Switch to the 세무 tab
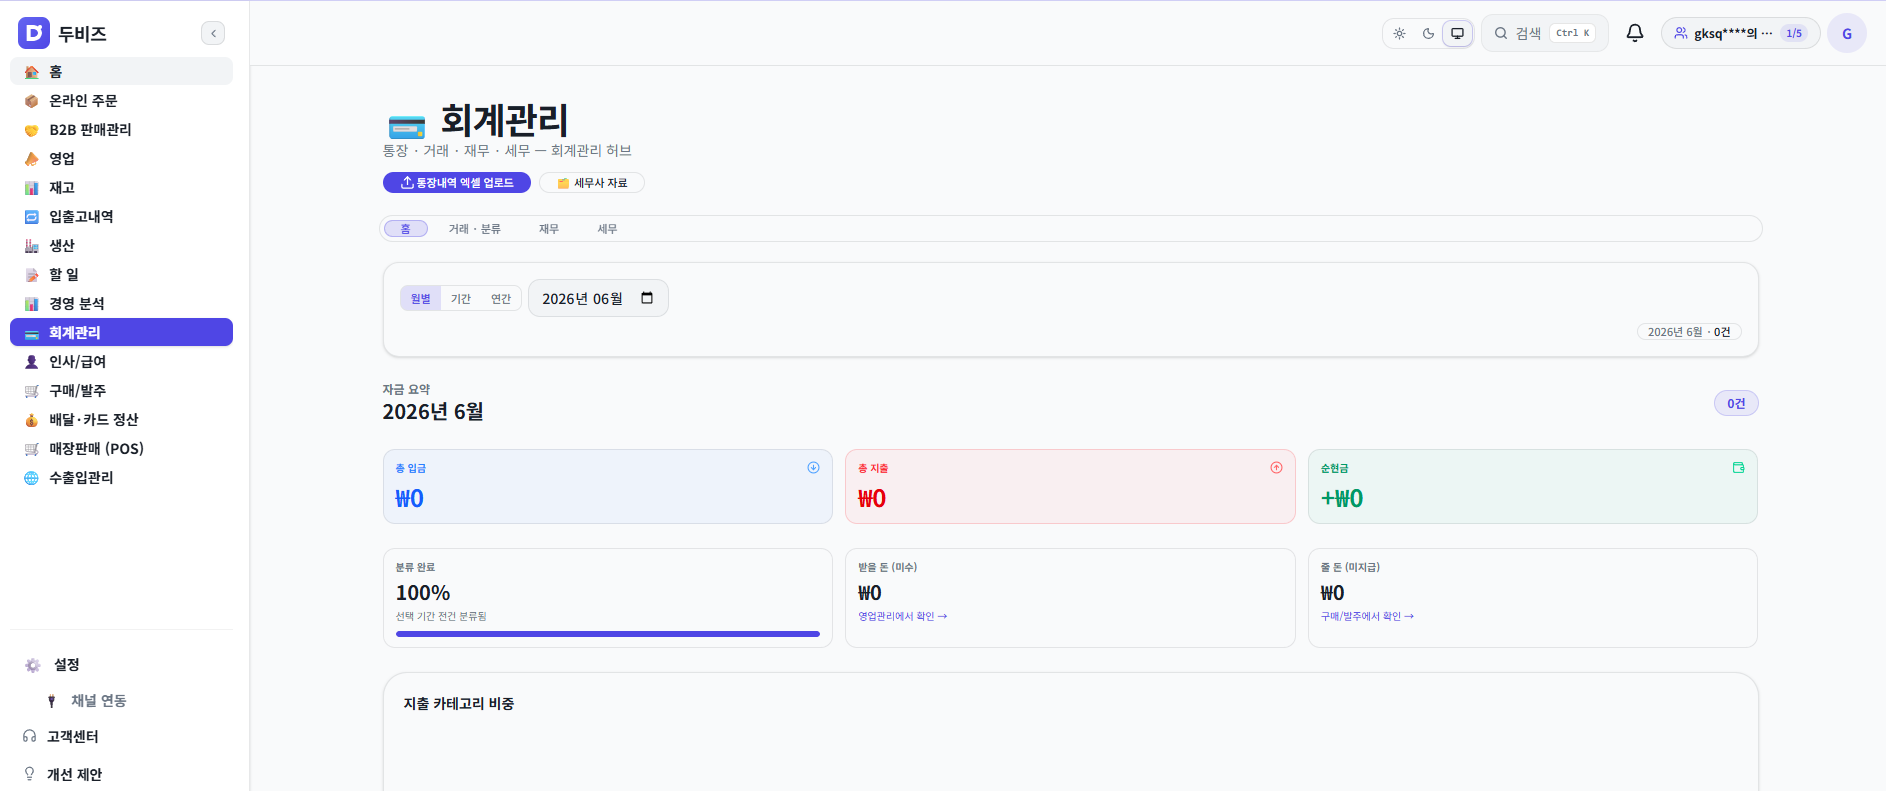The width and height of the screenshot is (1886, 791). 607,229
